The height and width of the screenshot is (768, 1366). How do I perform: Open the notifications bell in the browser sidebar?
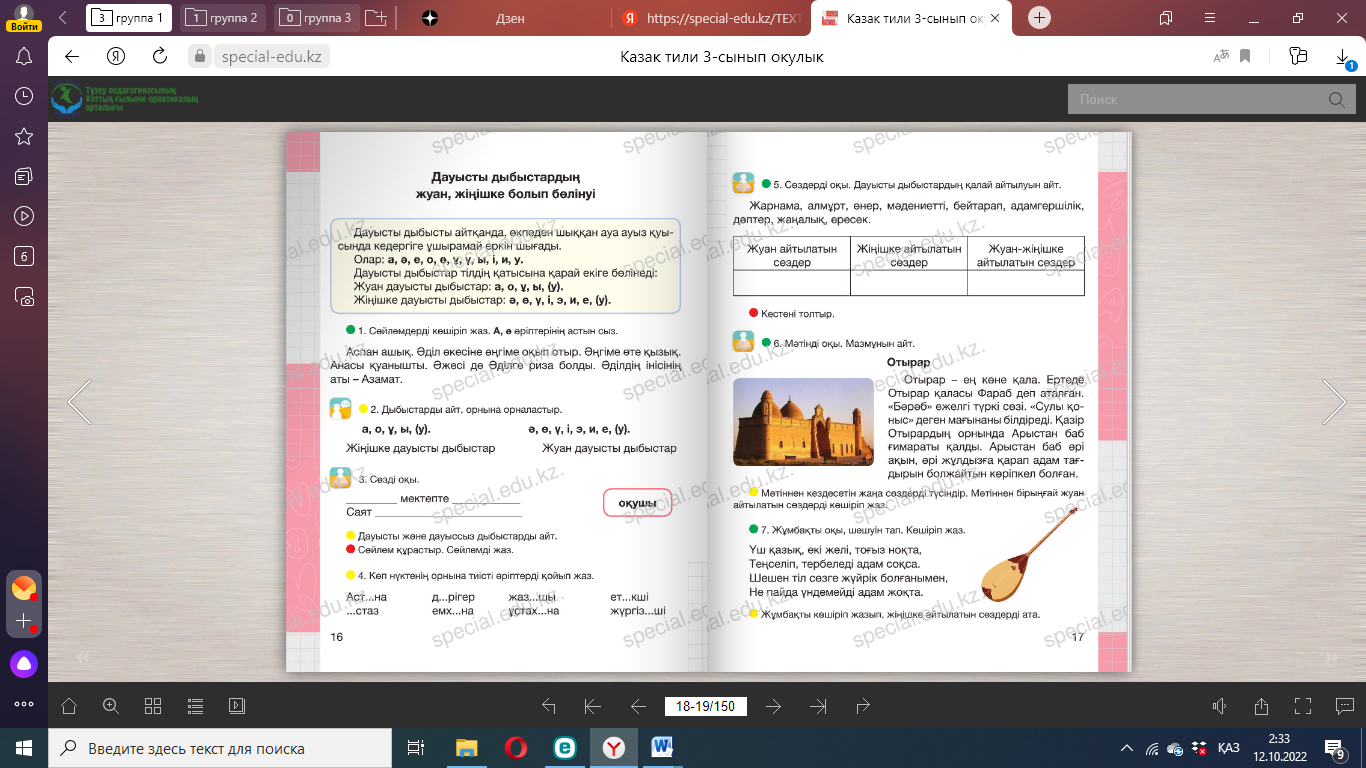point(25,57)
